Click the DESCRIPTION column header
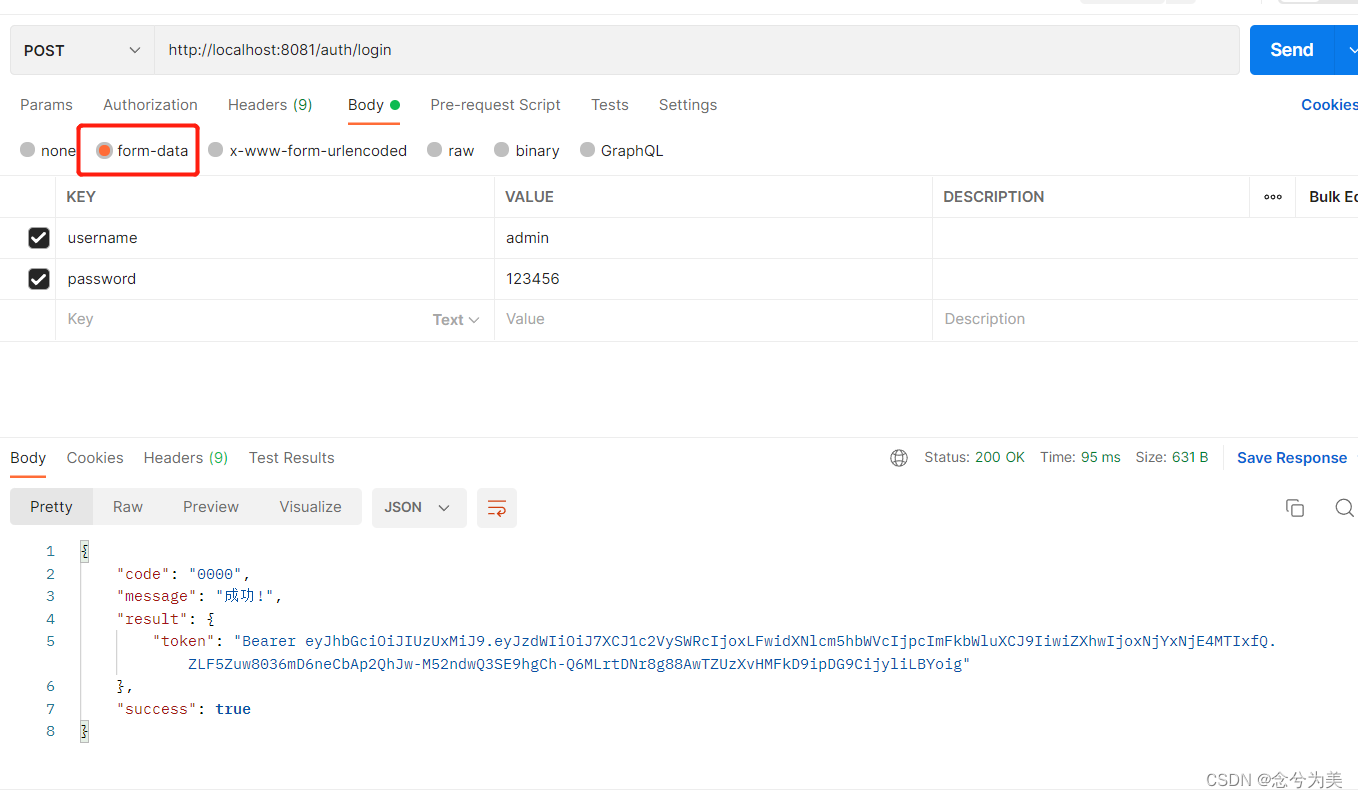 (x=994, y=197)
